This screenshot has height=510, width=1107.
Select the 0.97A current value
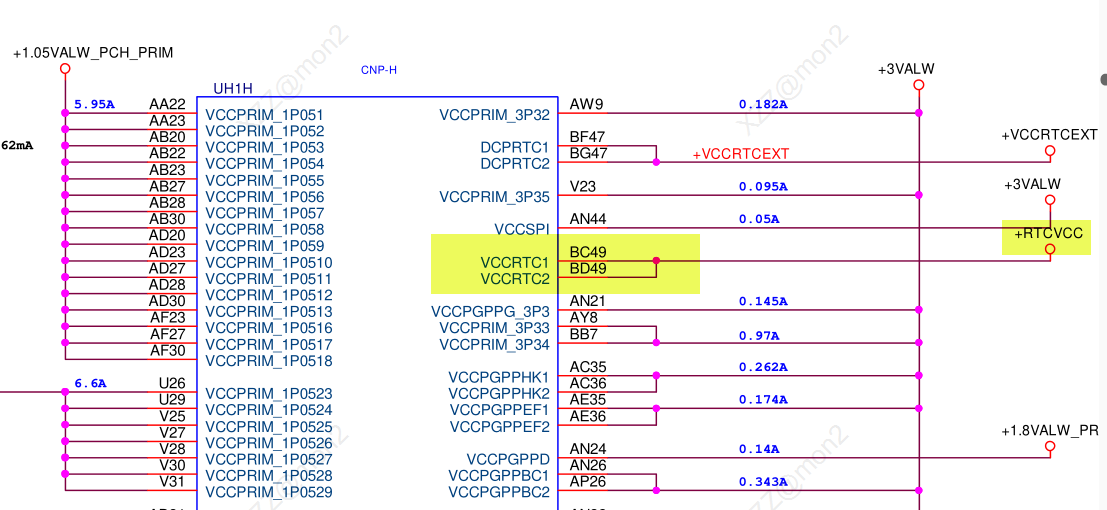pos(759,334)
